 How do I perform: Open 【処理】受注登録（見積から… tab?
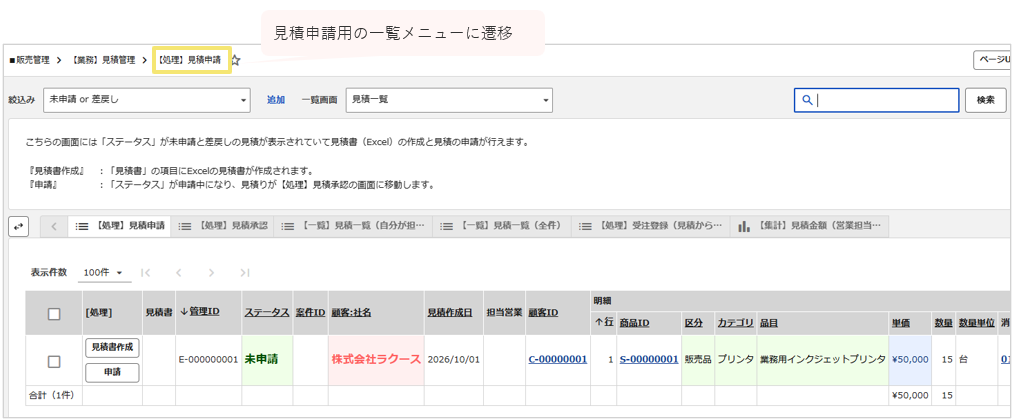click(650, 226)
